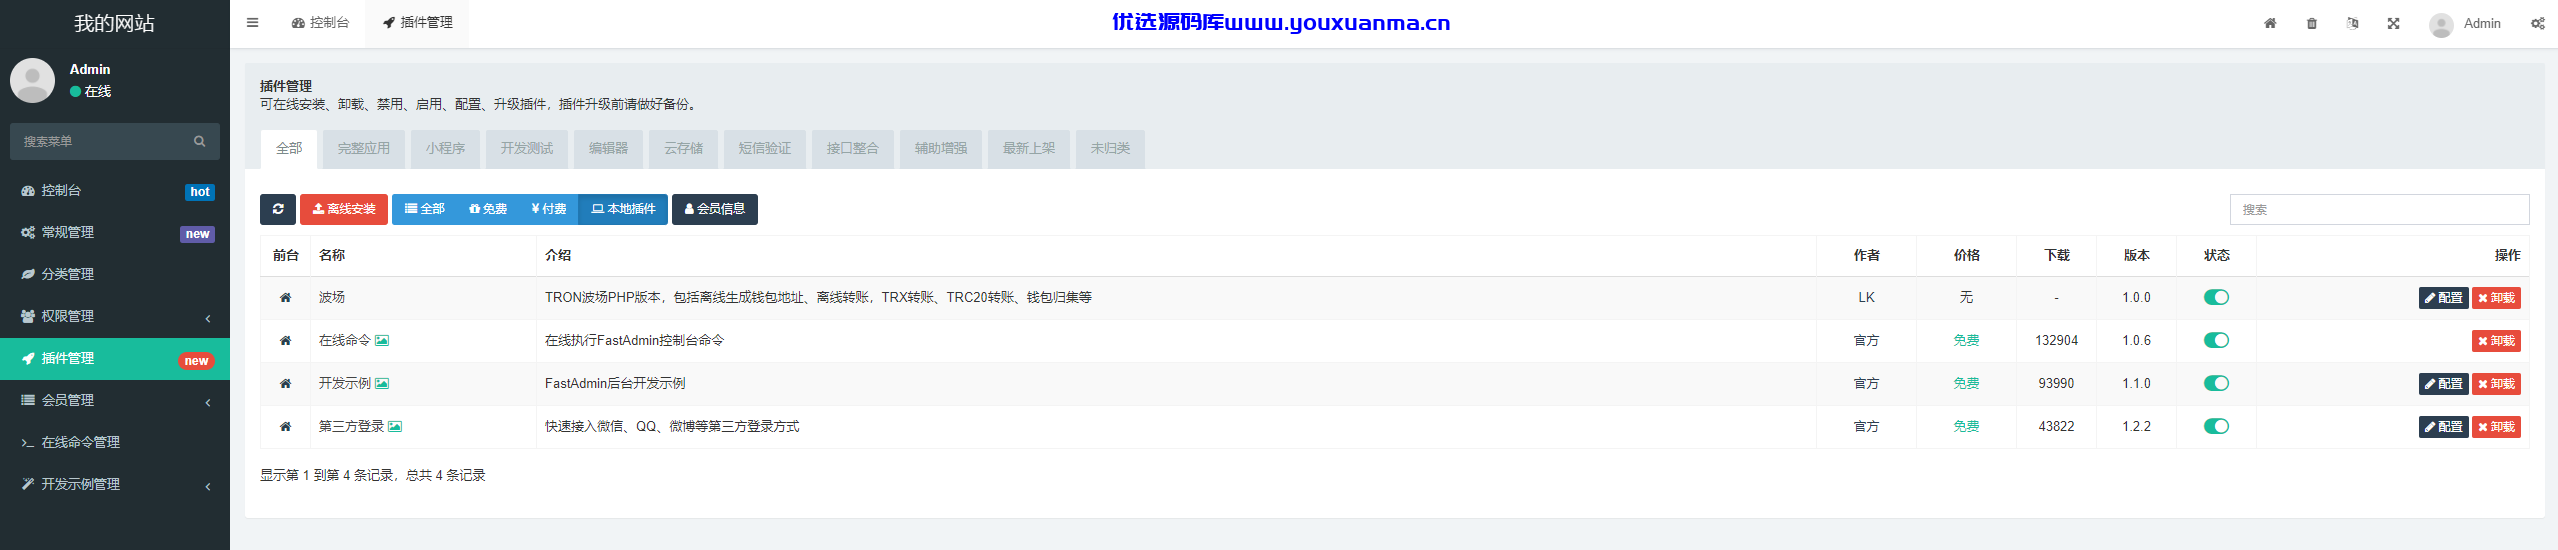Disable the 在线命令 plugin status switch
This screenshot has width=2558, height=550.
point(2216,340)
